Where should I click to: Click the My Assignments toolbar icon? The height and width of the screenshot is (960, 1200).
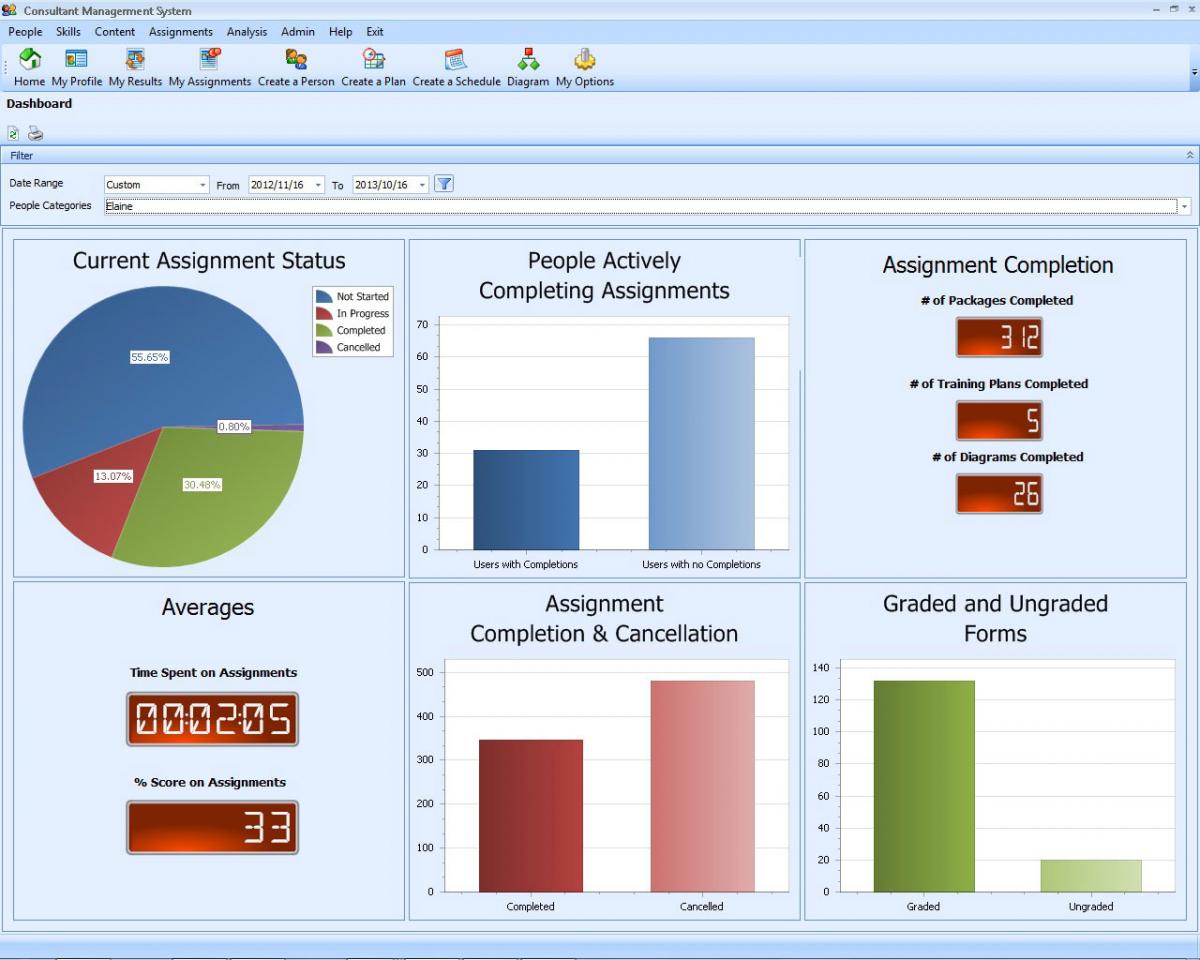210,60
